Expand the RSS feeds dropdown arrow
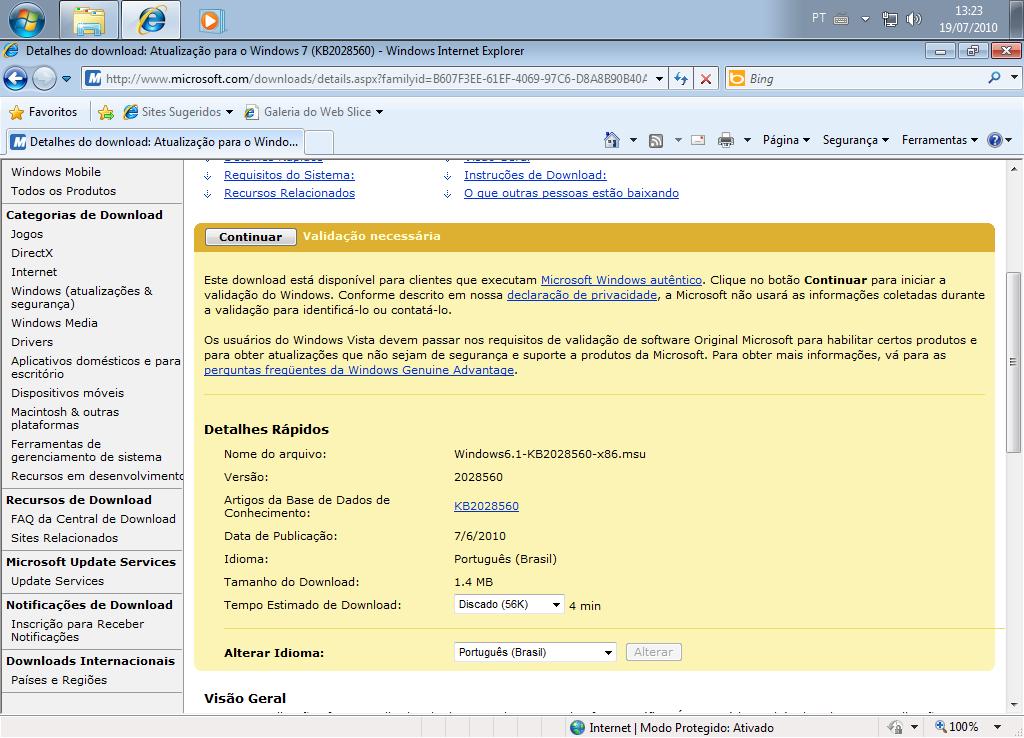 678,140
